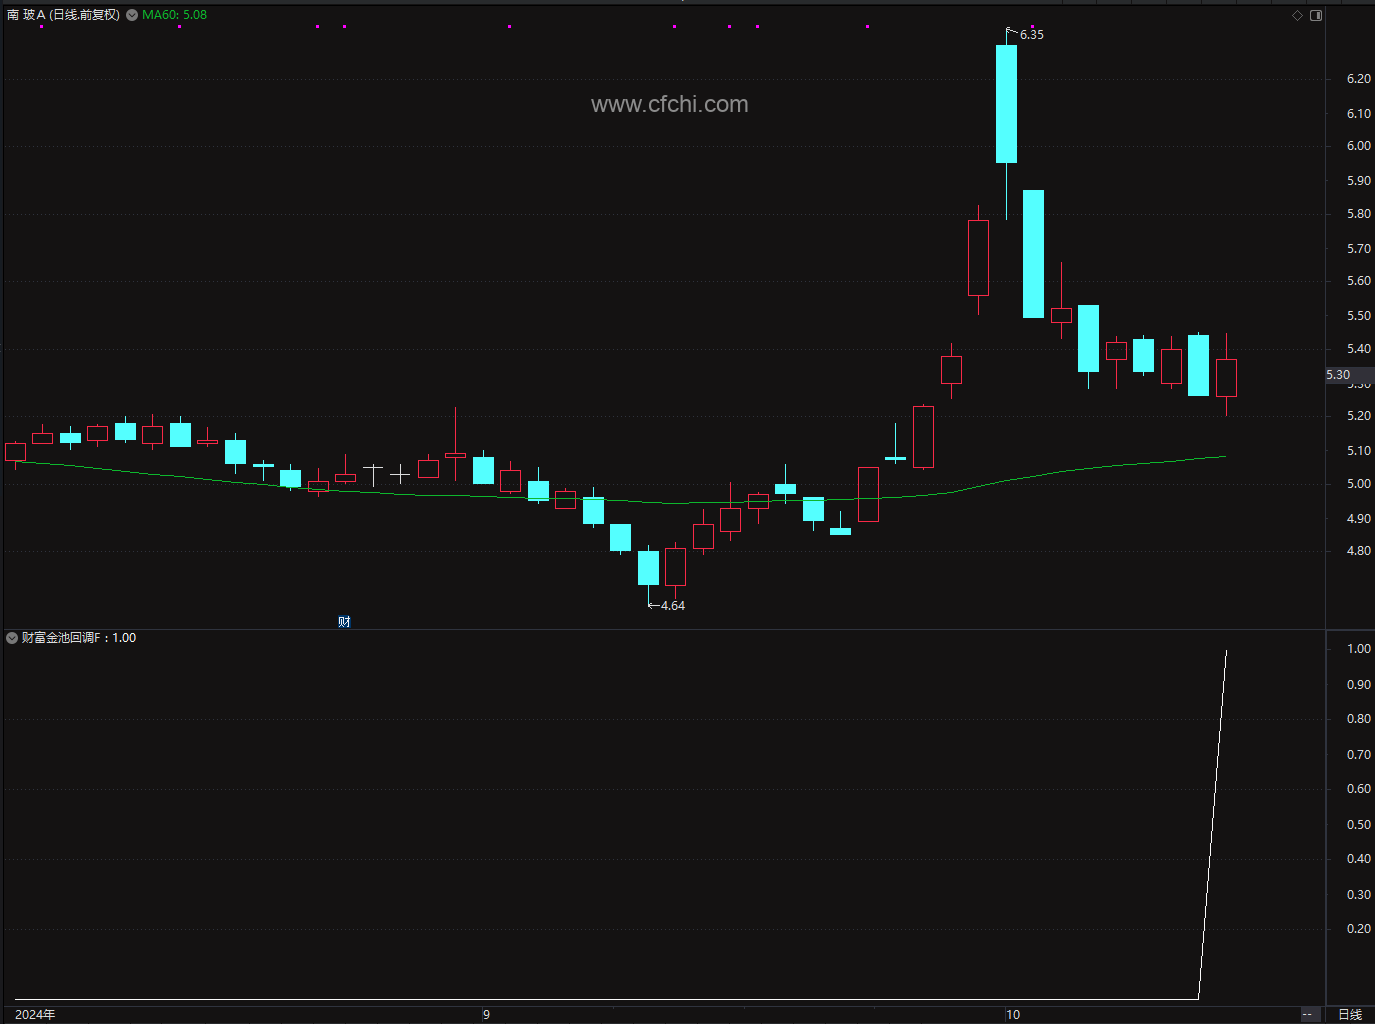Expand the 财富金池回调F indicator dropdown
1375x1024 pixels.
point(12,638)
